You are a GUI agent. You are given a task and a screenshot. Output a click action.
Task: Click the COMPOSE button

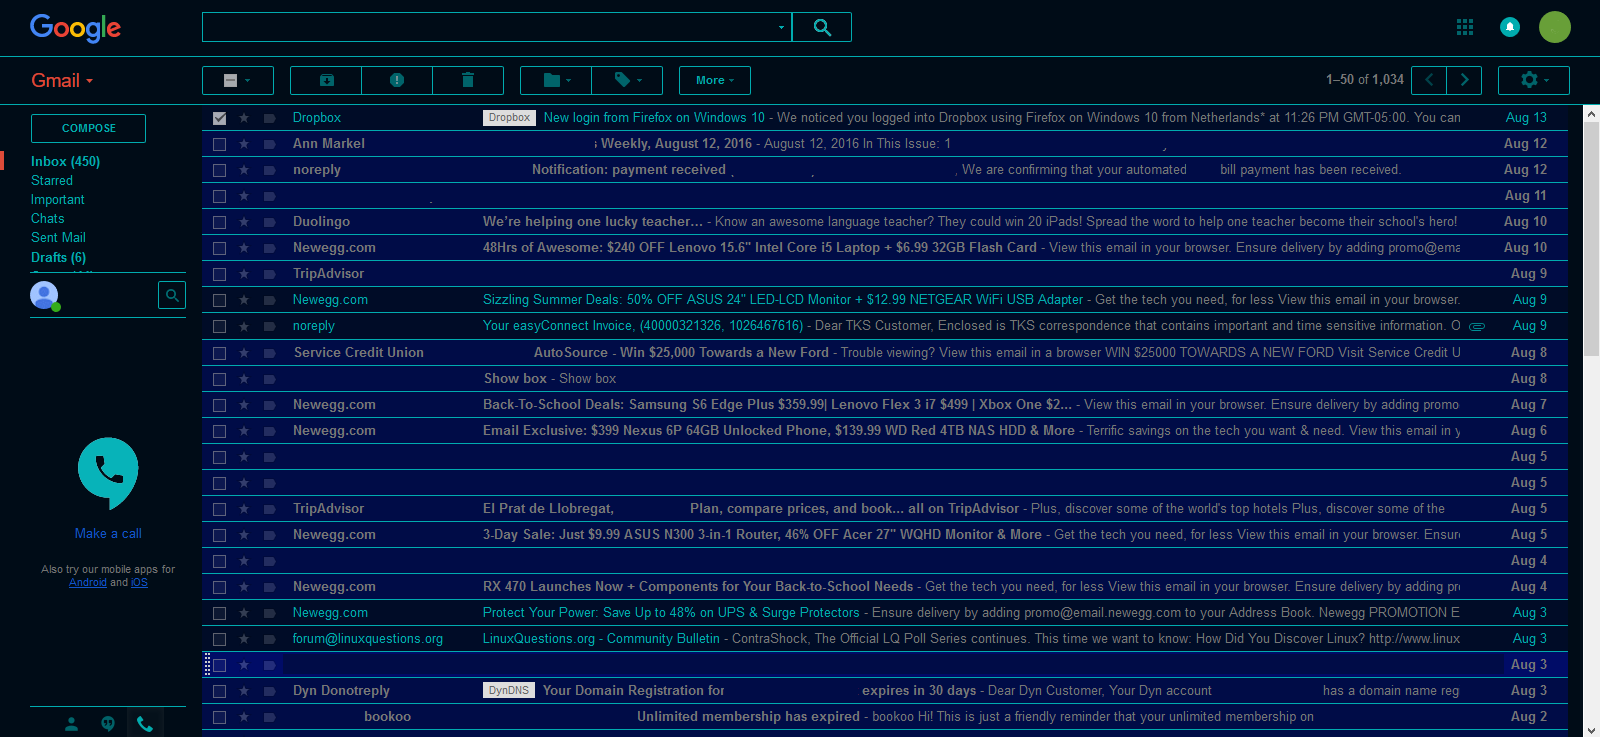point(88,128)
